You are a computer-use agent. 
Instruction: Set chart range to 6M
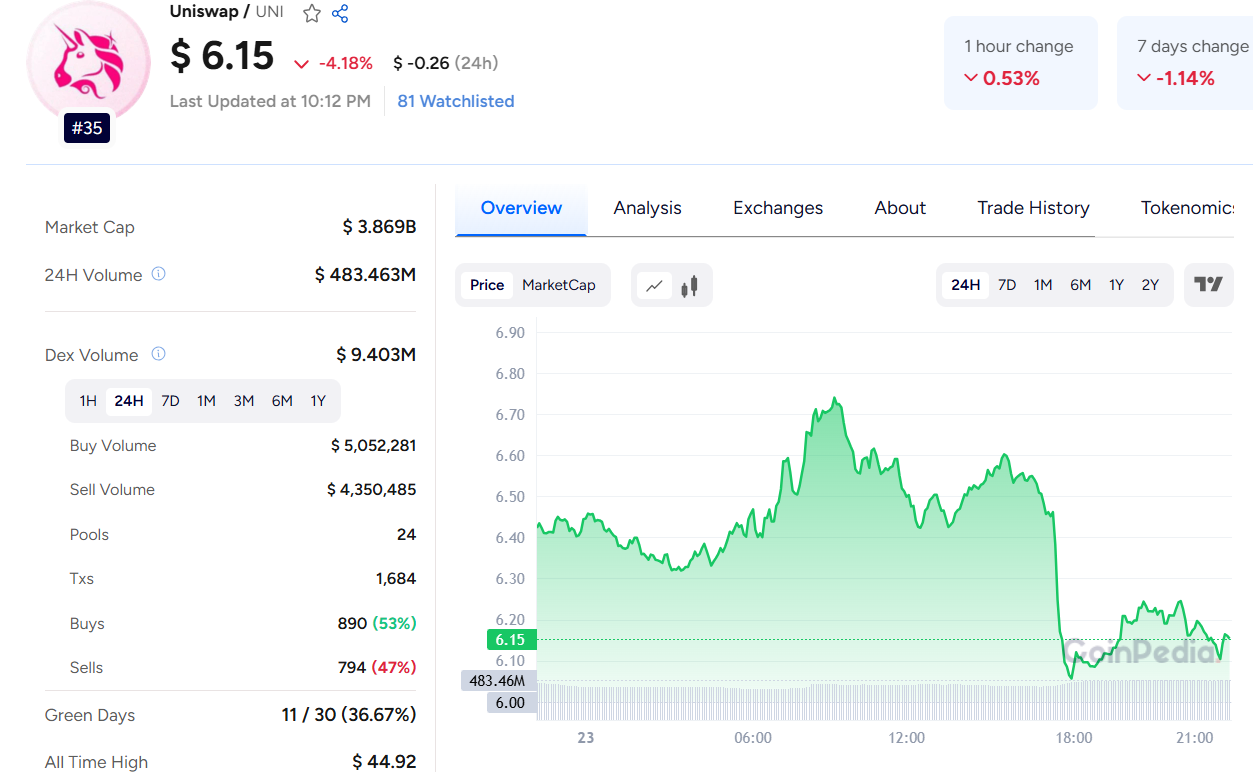1080,285
